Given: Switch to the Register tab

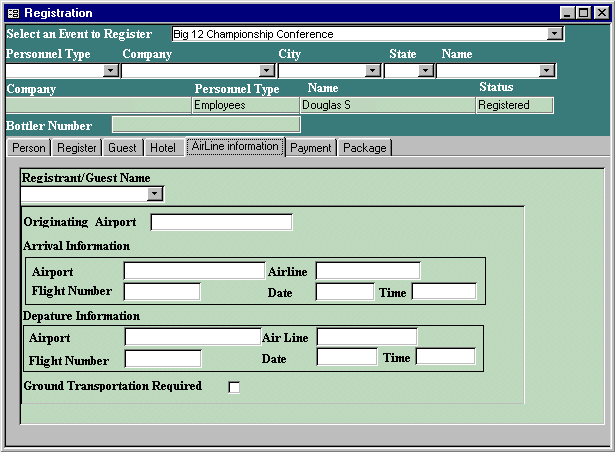Looking at the screenshot, I should point(76,148).
